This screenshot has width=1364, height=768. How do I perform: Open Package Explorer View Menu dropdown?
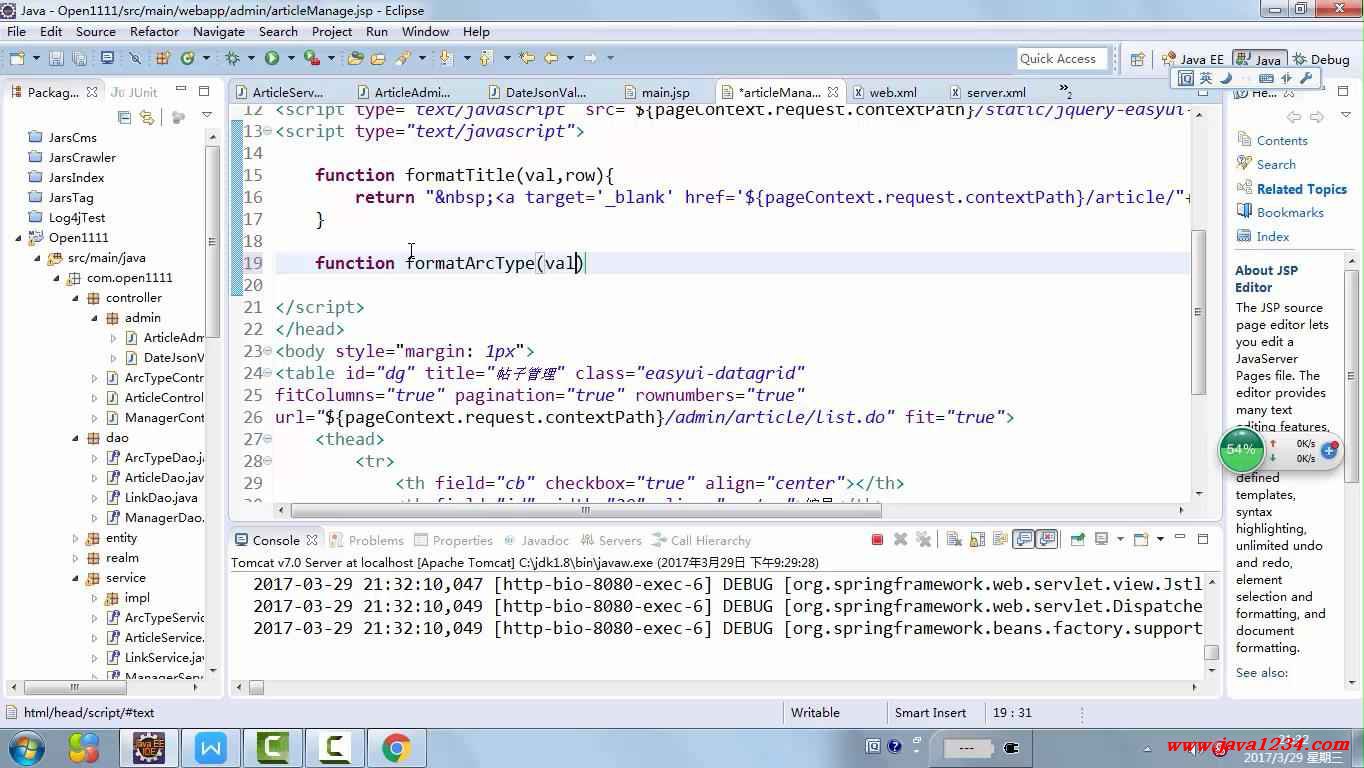[208, 117]
